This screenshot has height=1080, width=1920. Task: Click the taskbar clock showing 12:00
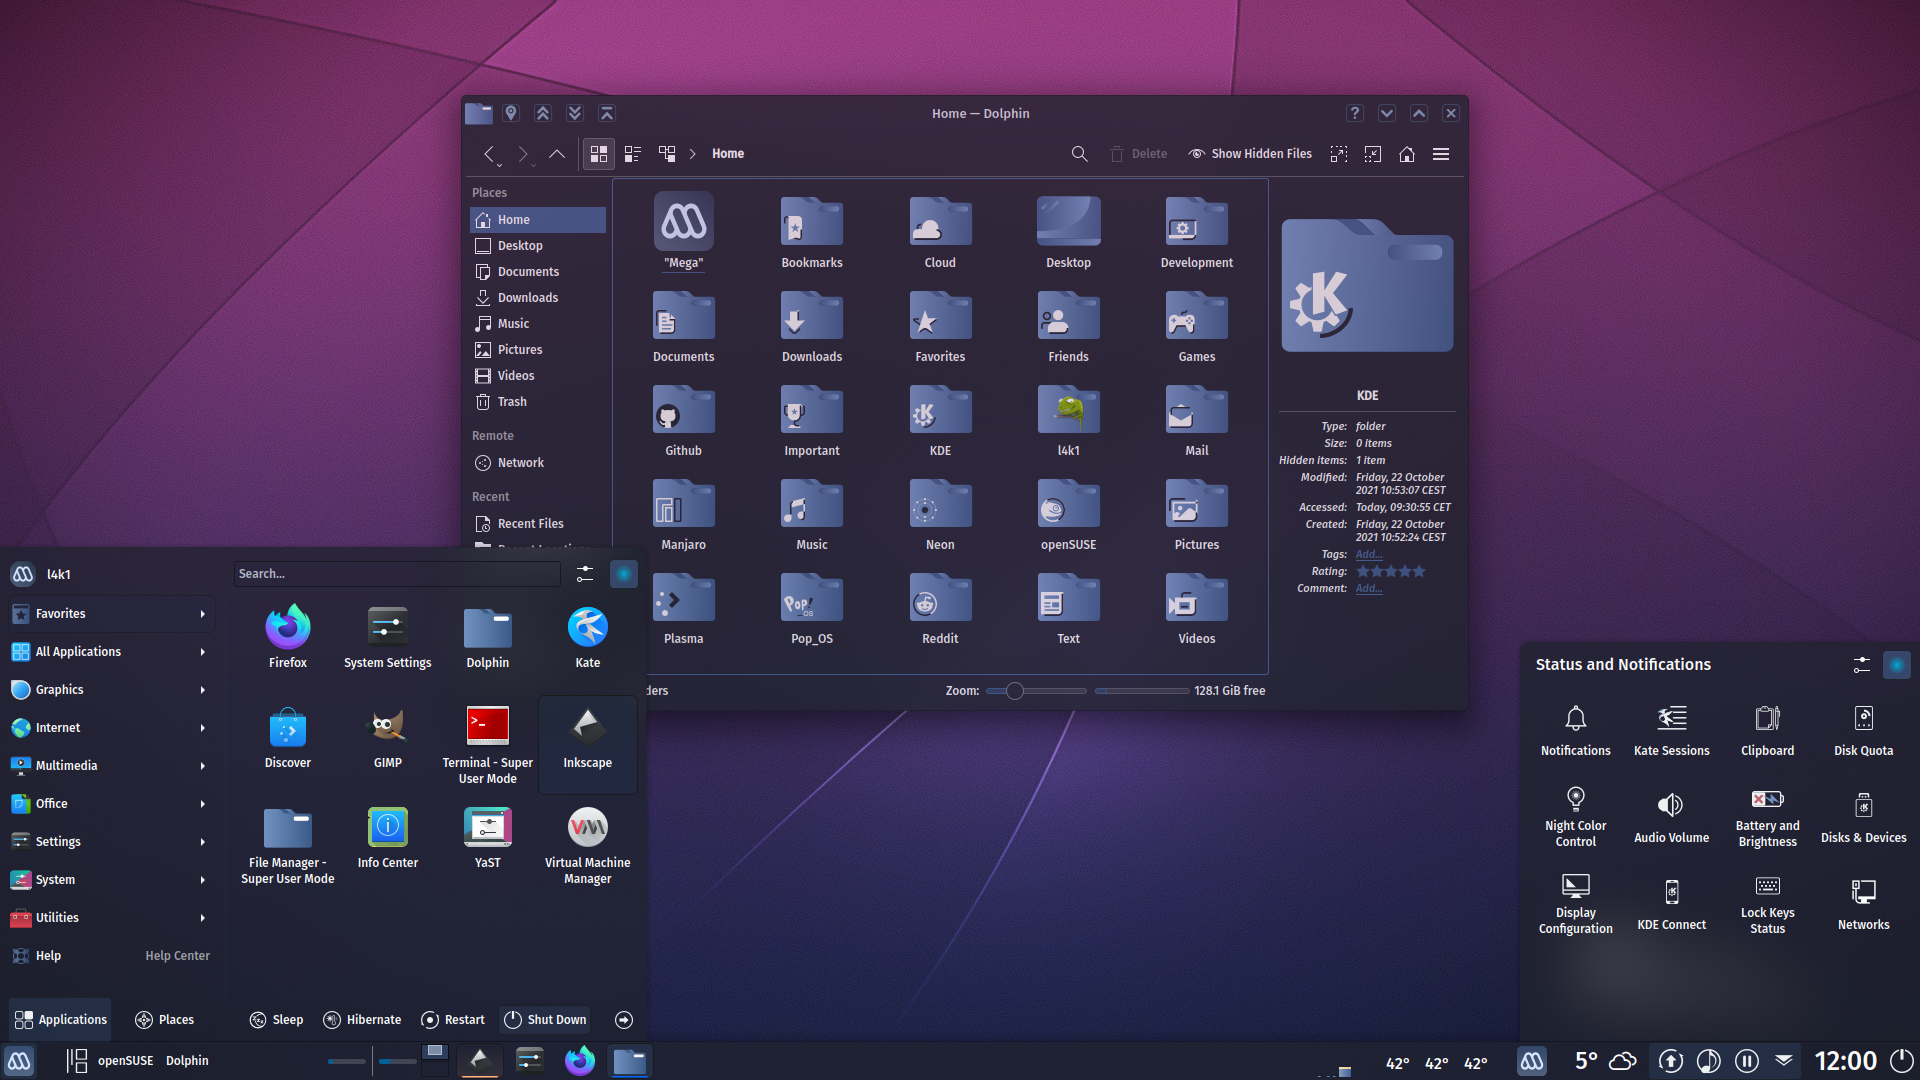1846,1061
